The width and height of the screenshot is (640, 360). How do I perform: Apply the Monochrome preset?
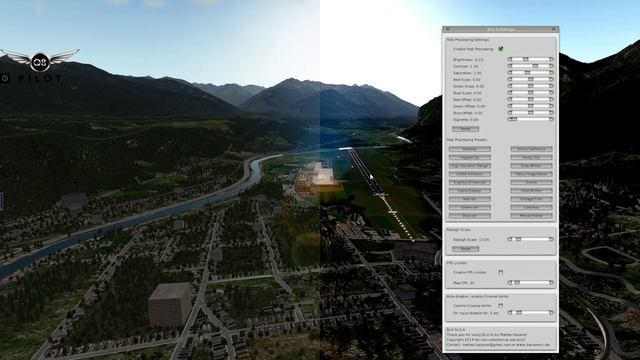[531, 216]
